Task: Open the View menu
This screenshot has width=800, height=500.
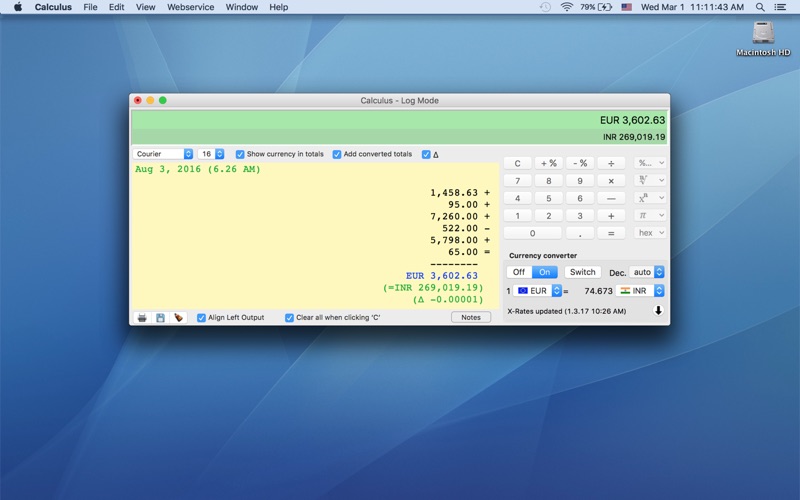Action: pyautogui.click(x=145, y=7)
